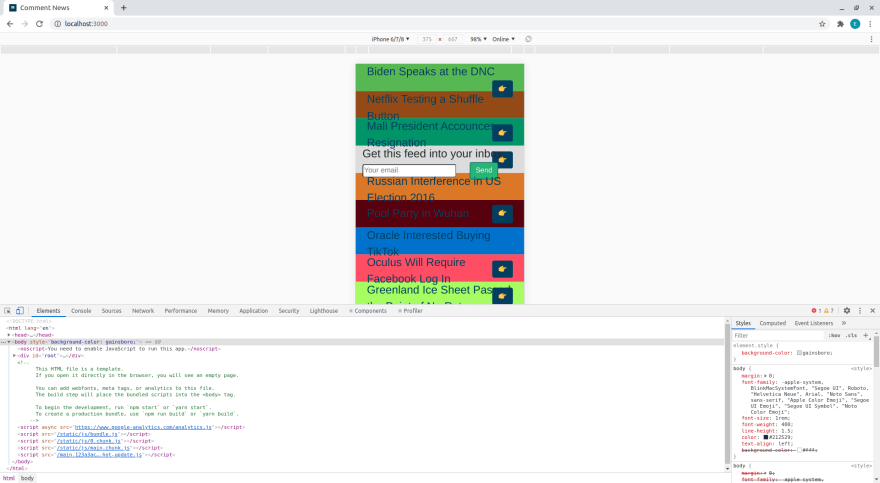Screen dimensions: 880x483
Task: Click the gainsboro color swatch
Action: 799,353
